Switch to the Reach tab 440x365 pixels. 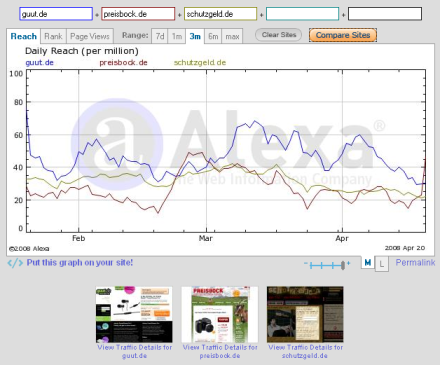(x=23, y=36)
